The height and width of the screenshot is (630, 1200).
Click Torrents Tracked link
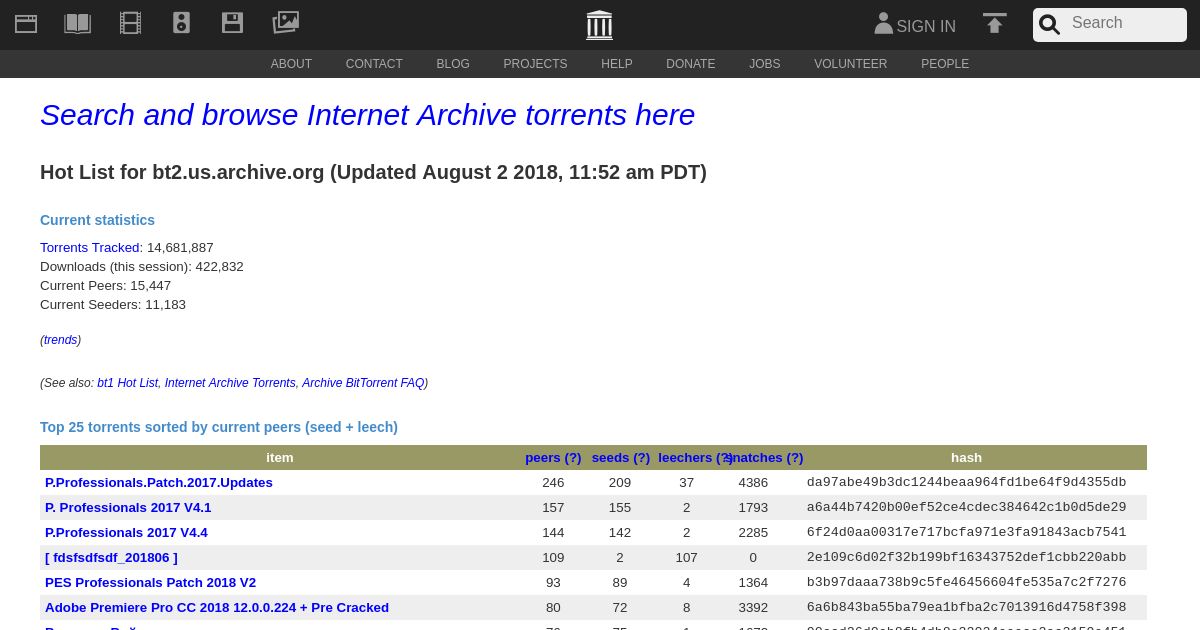[91, 248]
